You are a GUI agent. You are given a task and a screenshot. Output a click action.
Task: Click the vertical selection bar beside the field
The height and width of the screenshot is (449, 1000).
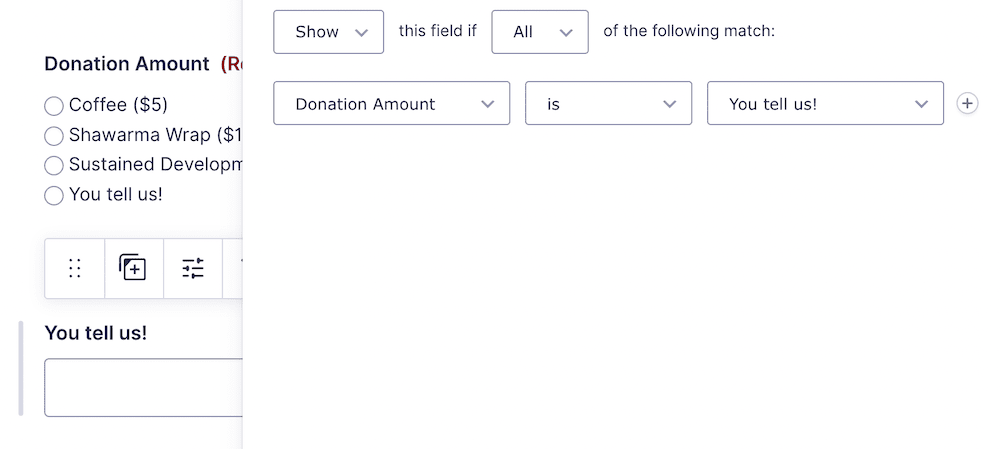pos(21,368)
